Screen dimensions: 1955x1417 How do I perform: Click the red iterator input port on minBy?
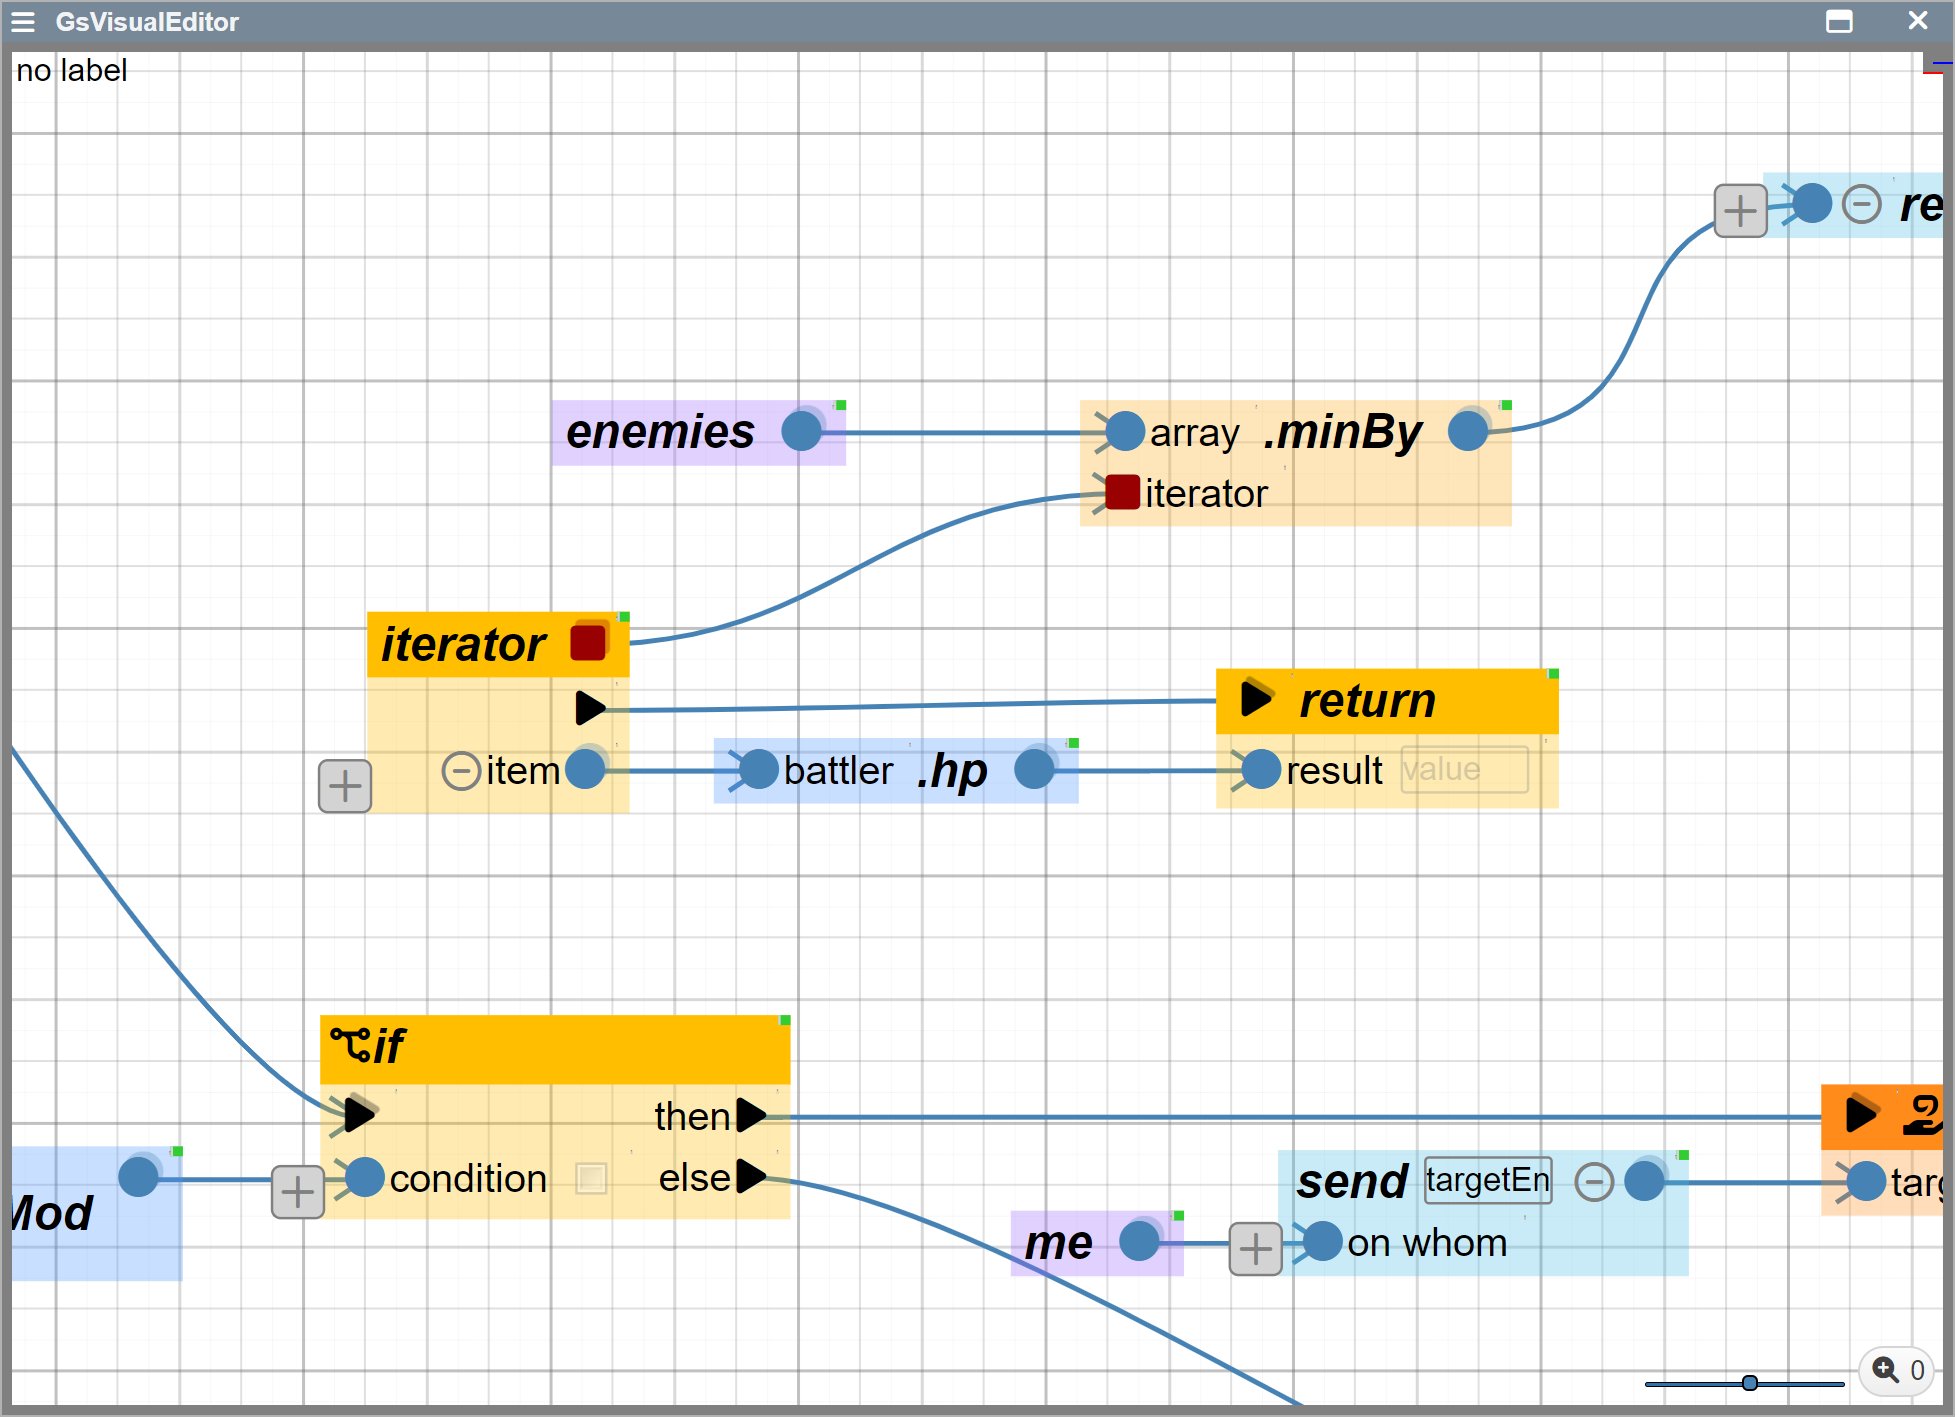click(x=1123, y=492)
